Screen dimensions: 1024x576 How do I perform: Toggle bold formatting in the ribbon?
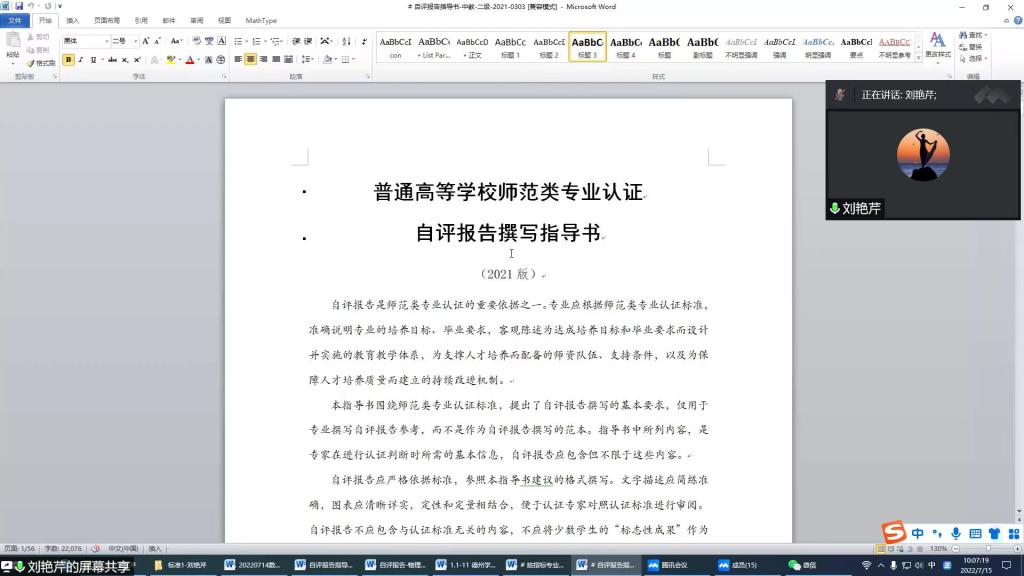pyautogui.click(x=68, y=60)
